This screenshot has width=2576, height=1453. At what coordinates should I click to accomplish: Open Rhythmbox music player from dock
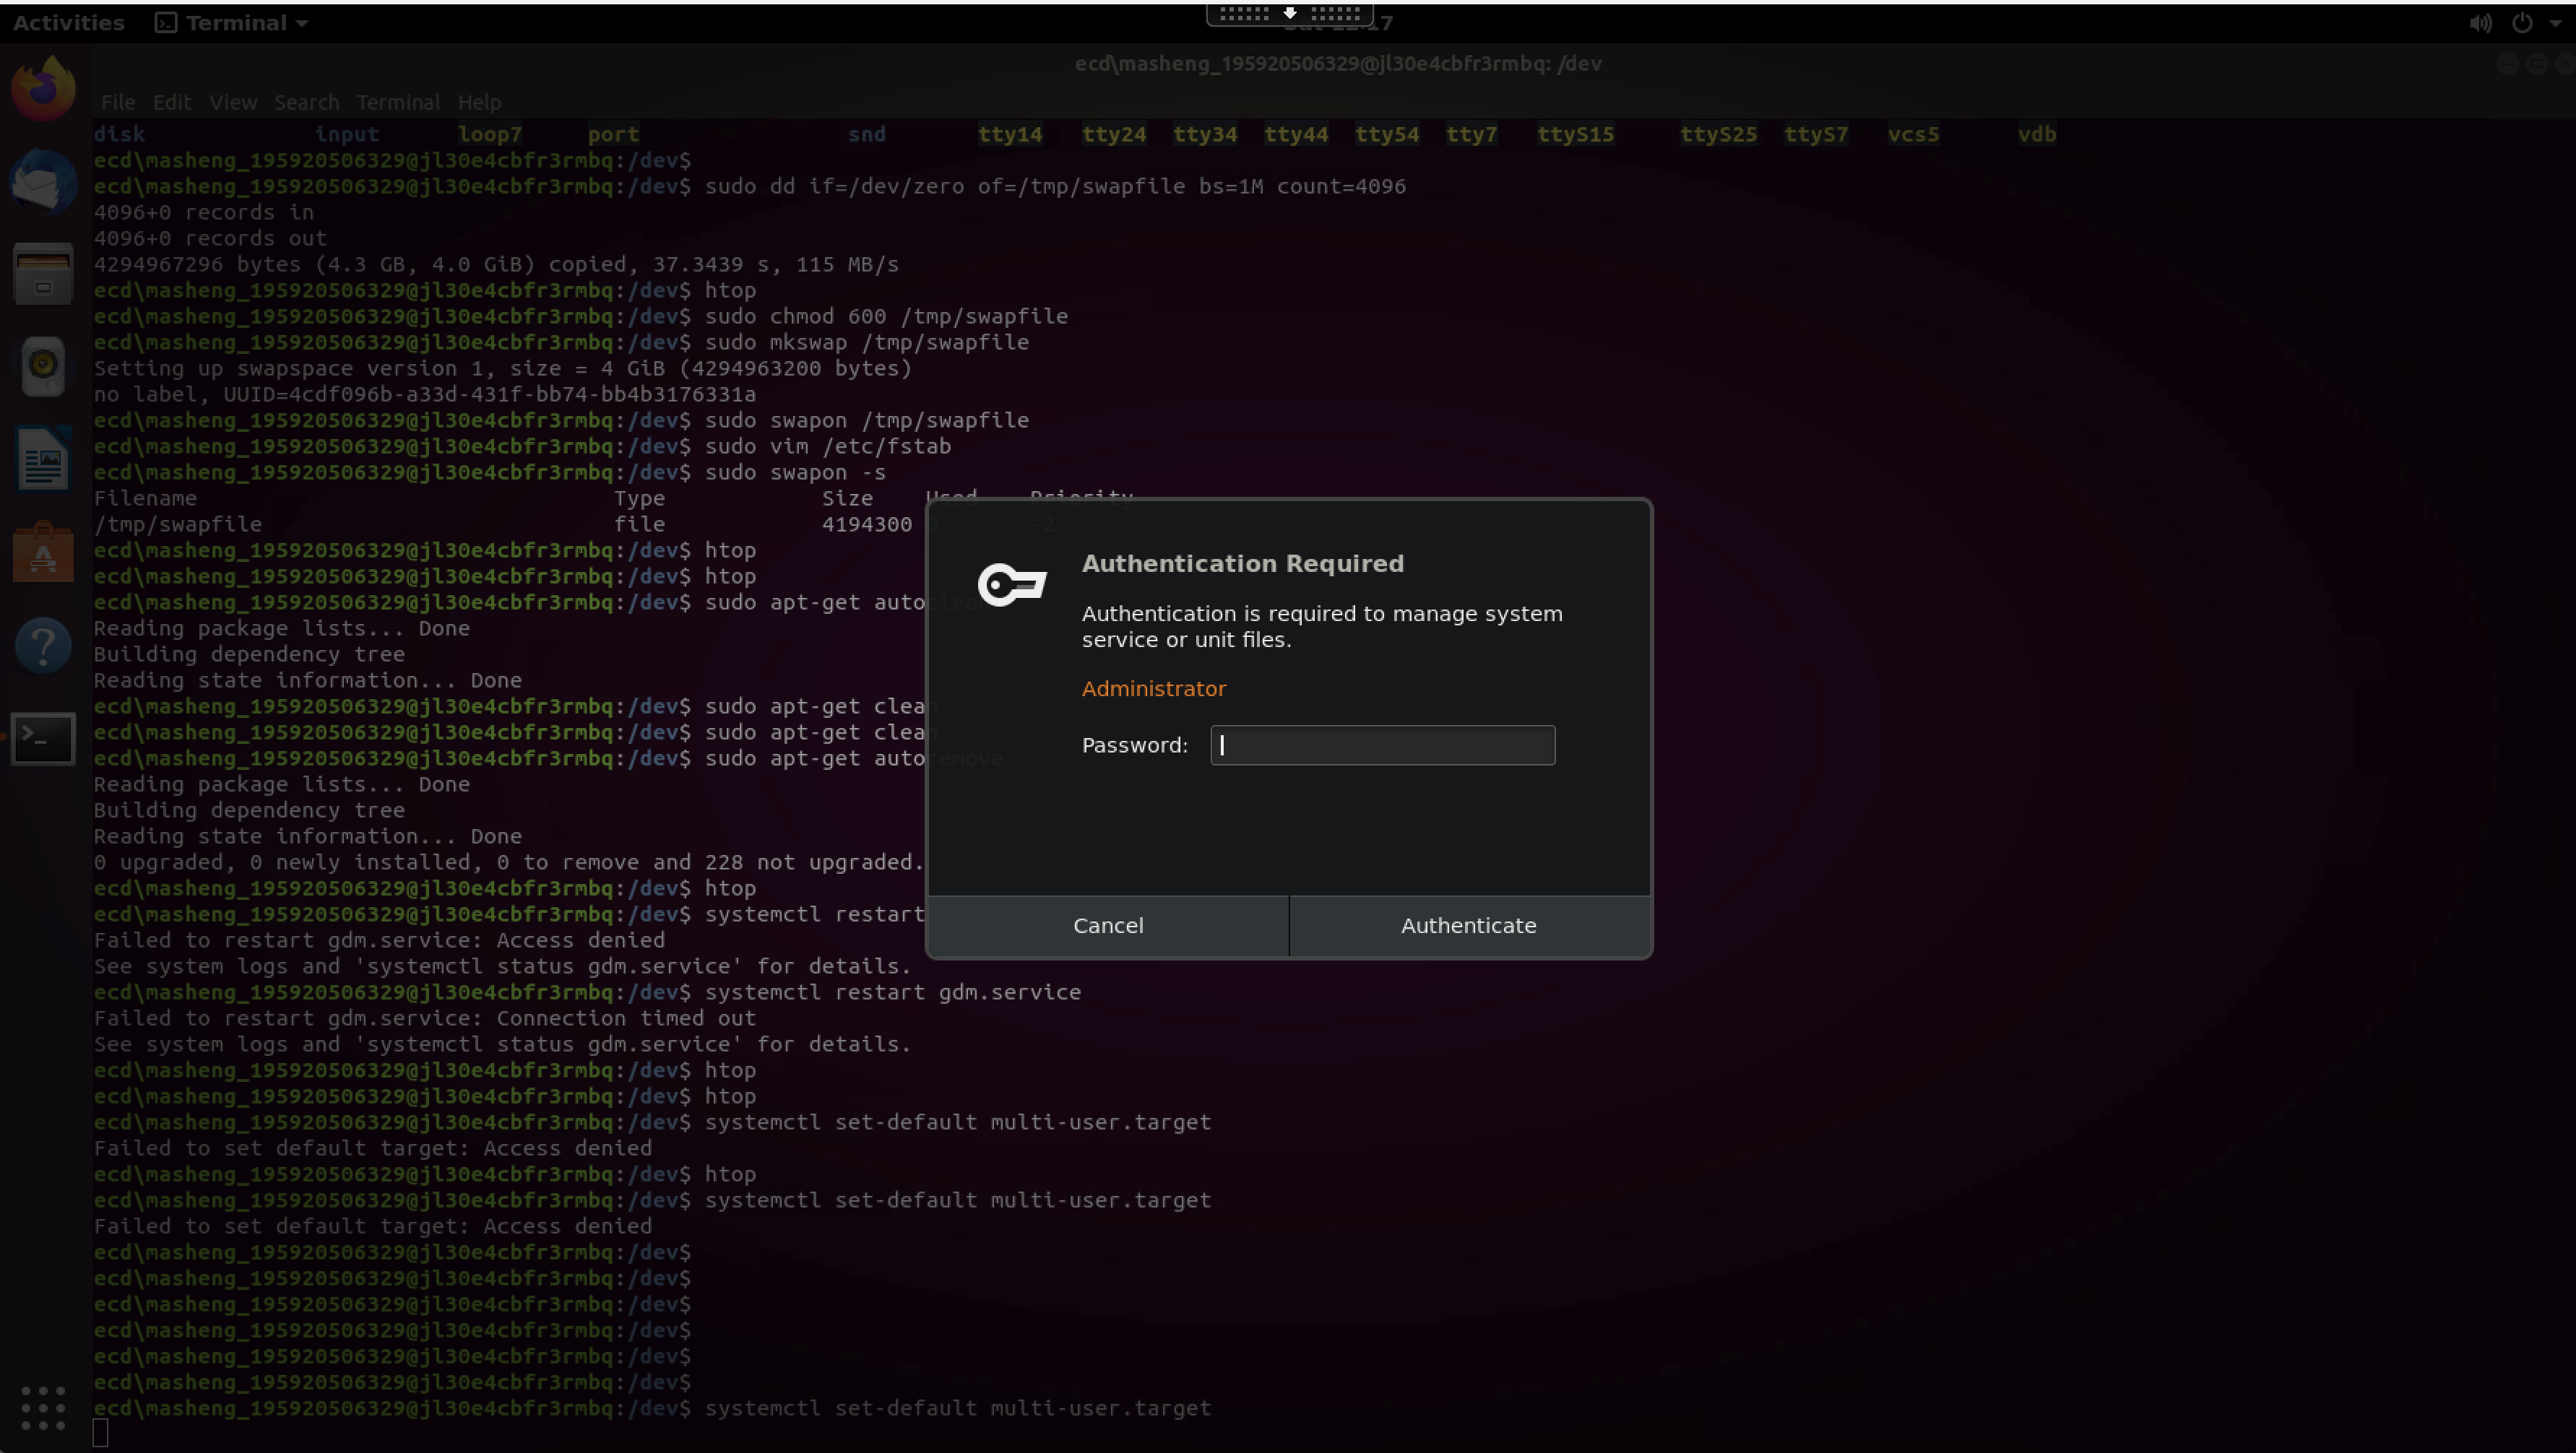click(x=43, y=366)
